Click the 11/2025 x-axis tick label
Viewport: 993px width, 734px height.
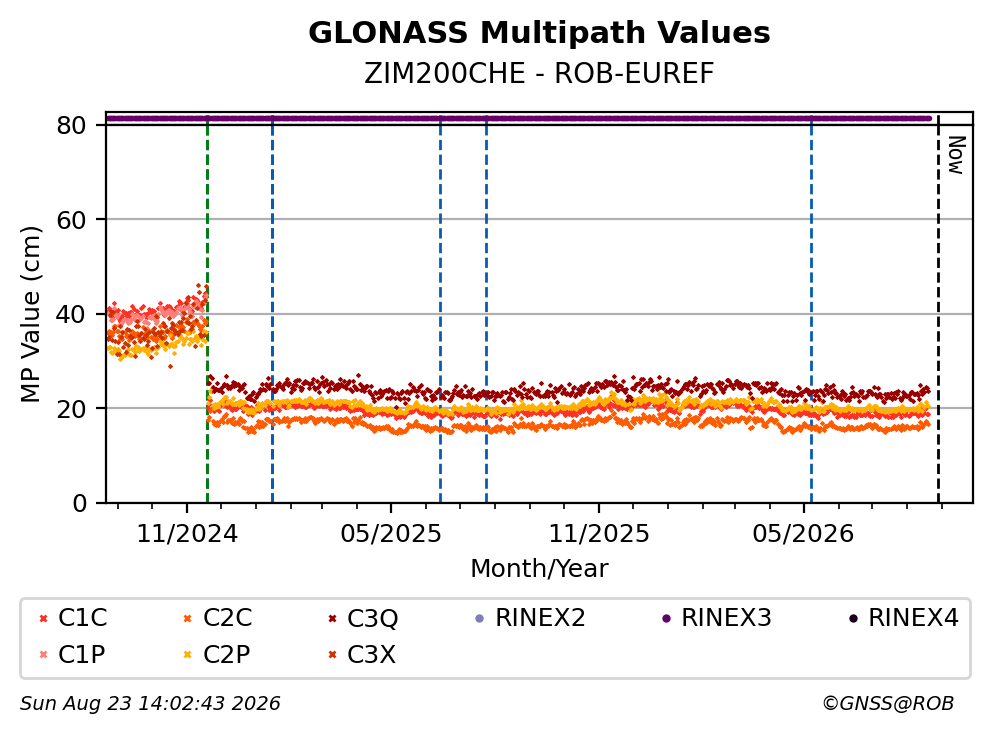coord(598,534)
